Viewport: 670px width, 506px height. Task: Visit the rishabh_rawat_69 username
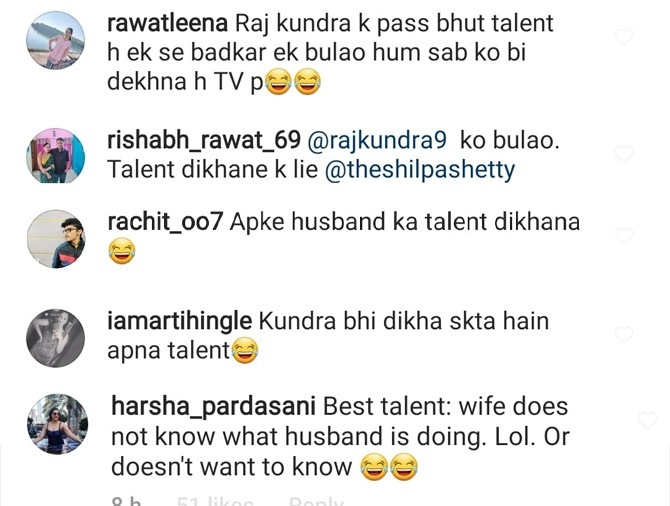204,140
